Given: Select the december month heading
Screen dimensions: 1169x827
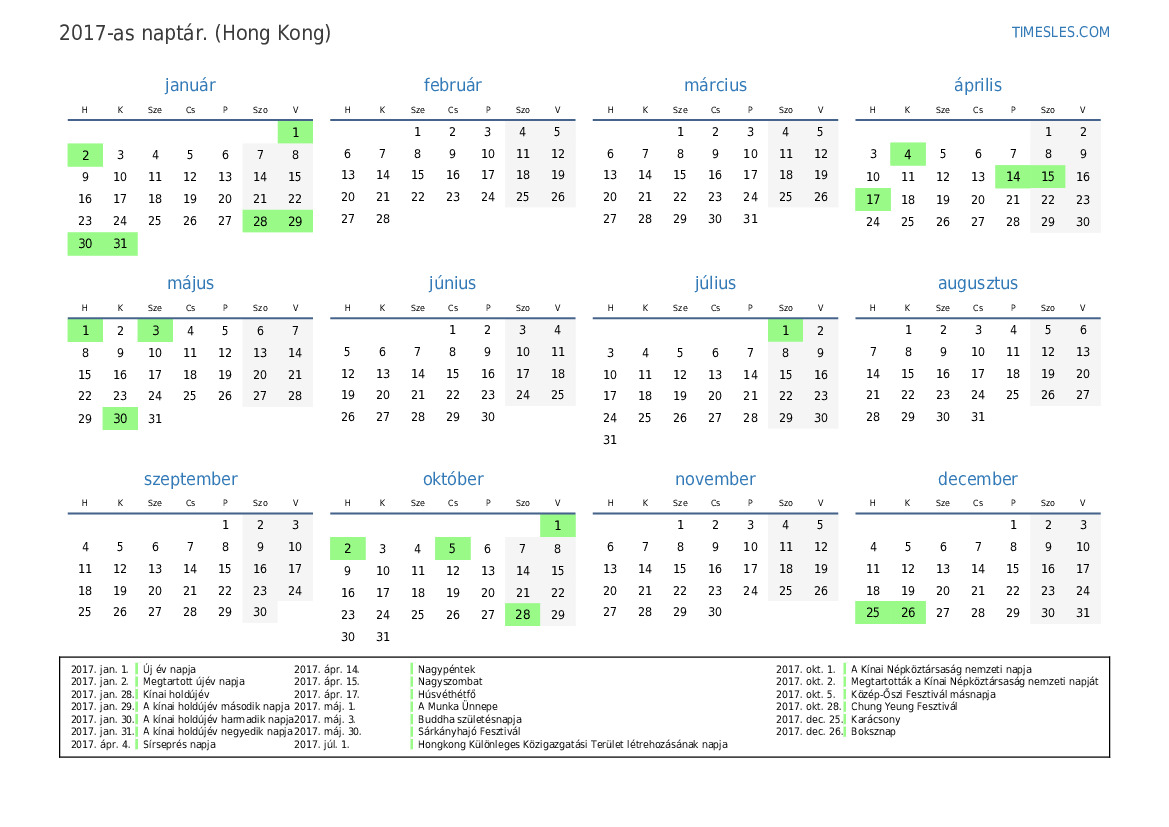Looking at the screenshot, I should click(977, 479).
